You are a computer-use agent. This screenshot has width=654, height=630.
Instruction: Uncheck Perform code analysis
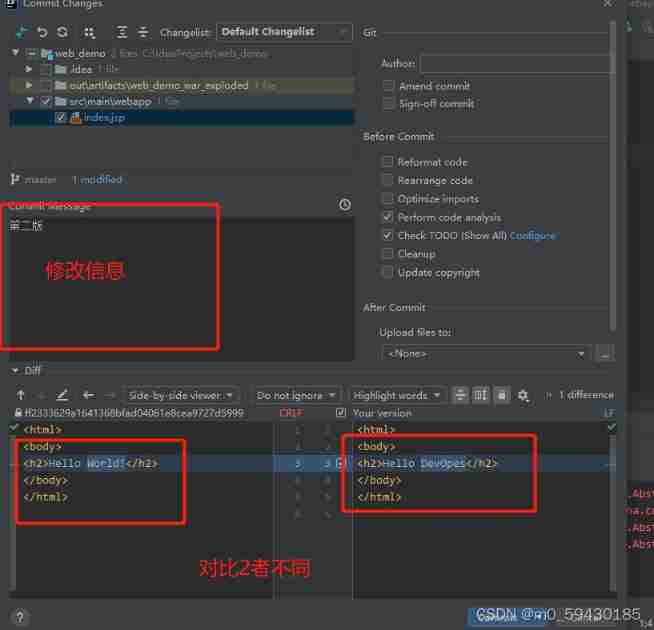(388, 217)
